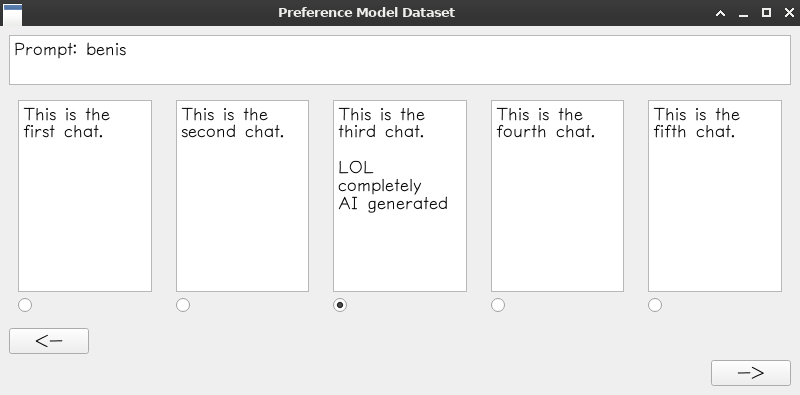
Task: Click the selected radio button under third chat
Action: click(x=340, y=305)
